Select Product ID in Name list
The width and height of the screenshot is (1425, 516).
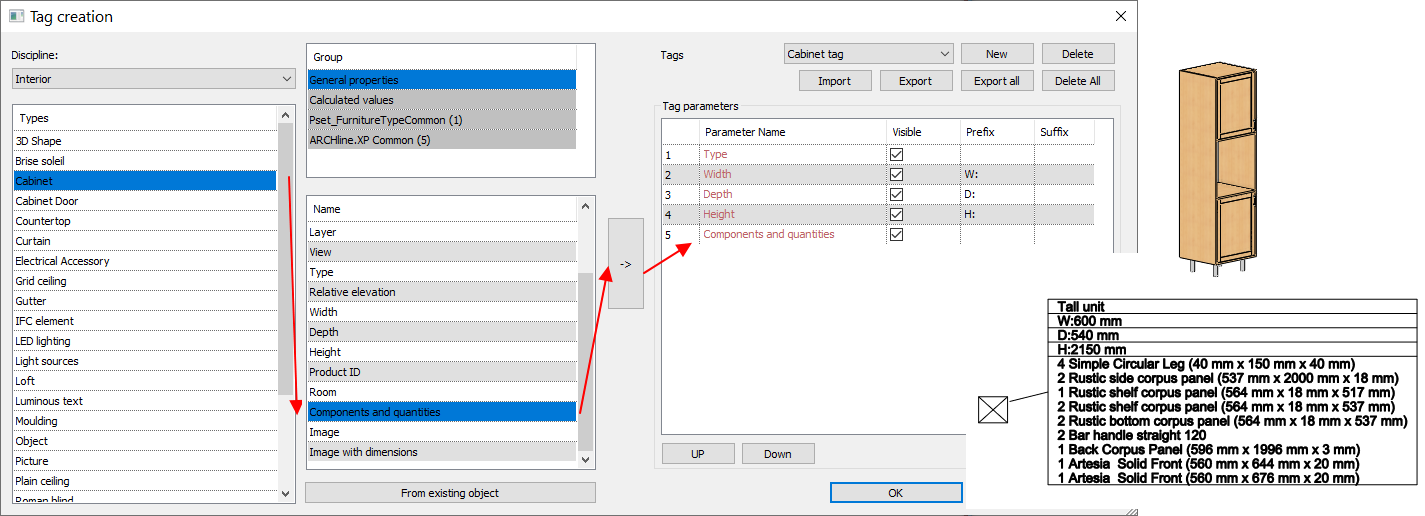442,372
